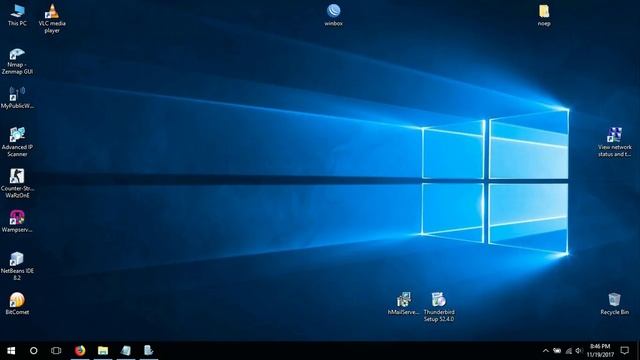This screenshot has width=640, height=360.
Task: Select the VLC media player shortcut
Action: coord(52,19)
